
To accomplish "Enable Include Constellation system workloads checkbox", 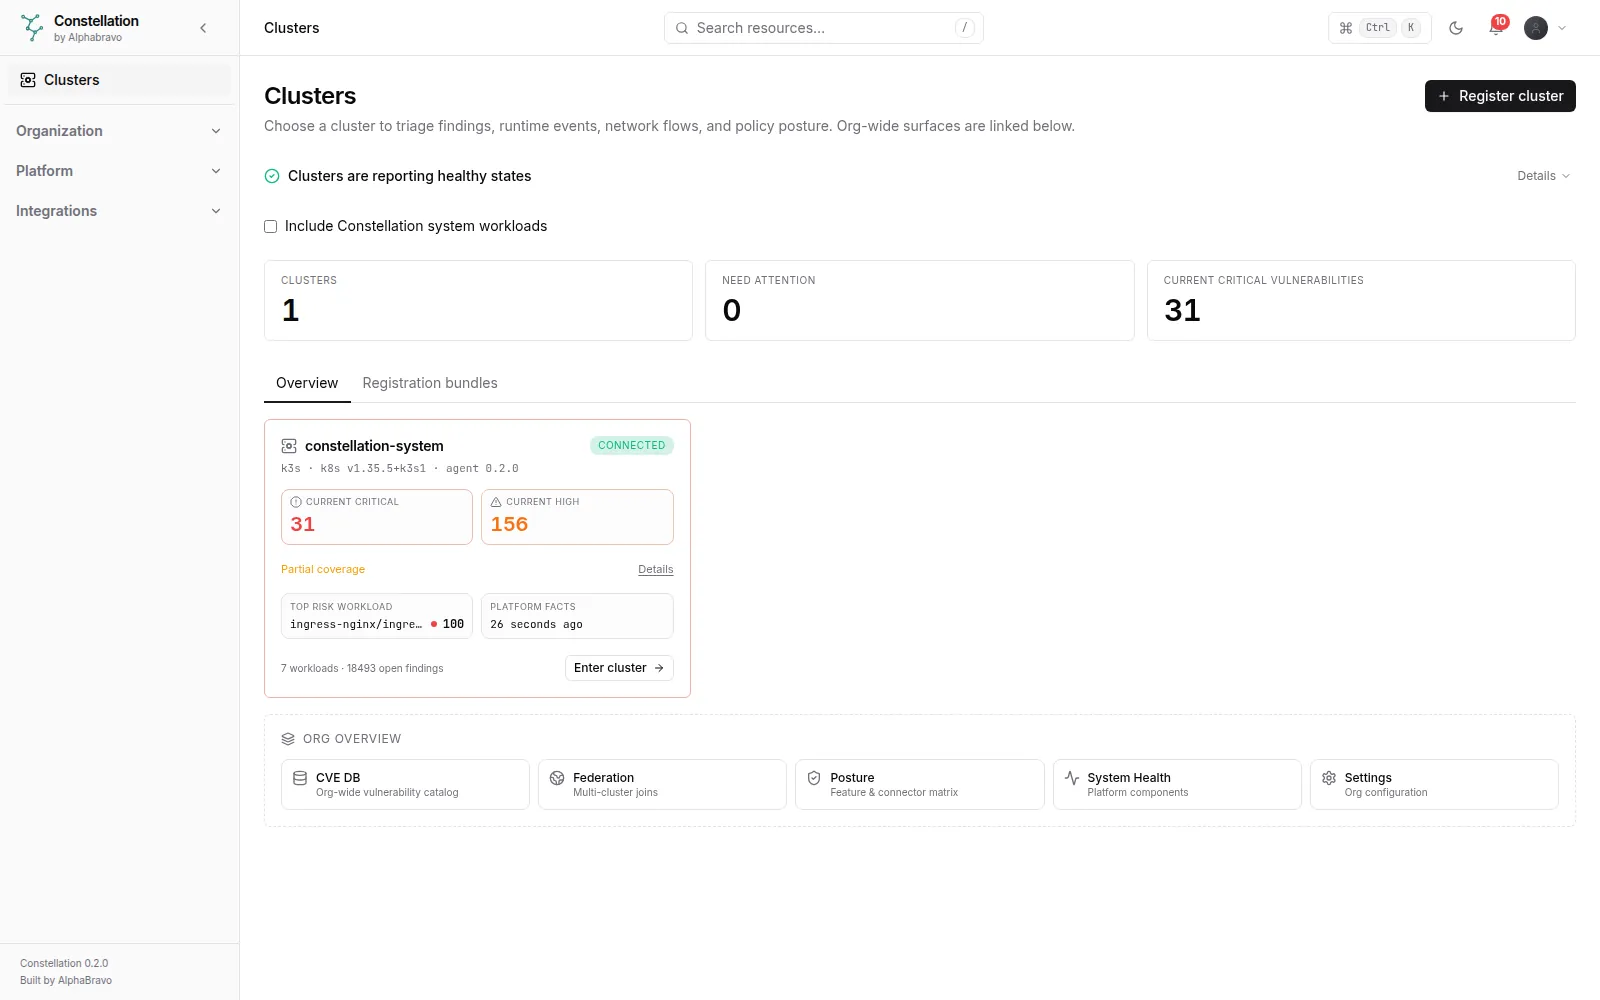I will coord(270,227).
